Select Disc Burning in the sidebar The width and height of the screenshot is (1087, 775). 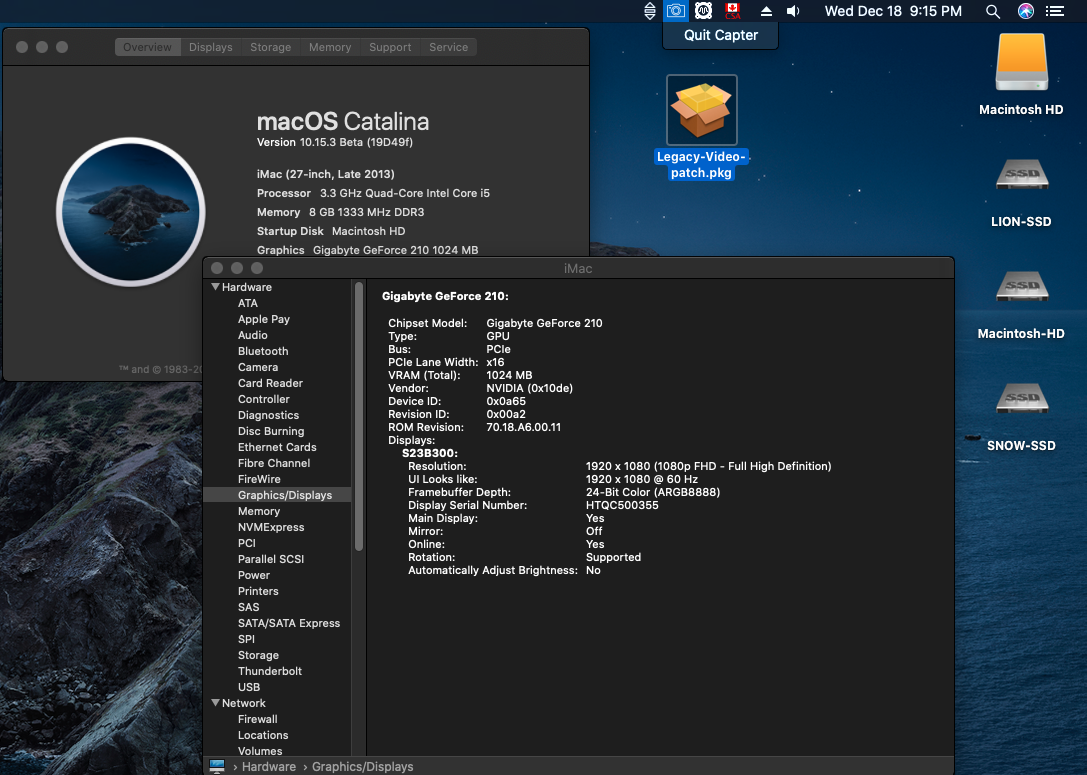click(x=277, y=430)
